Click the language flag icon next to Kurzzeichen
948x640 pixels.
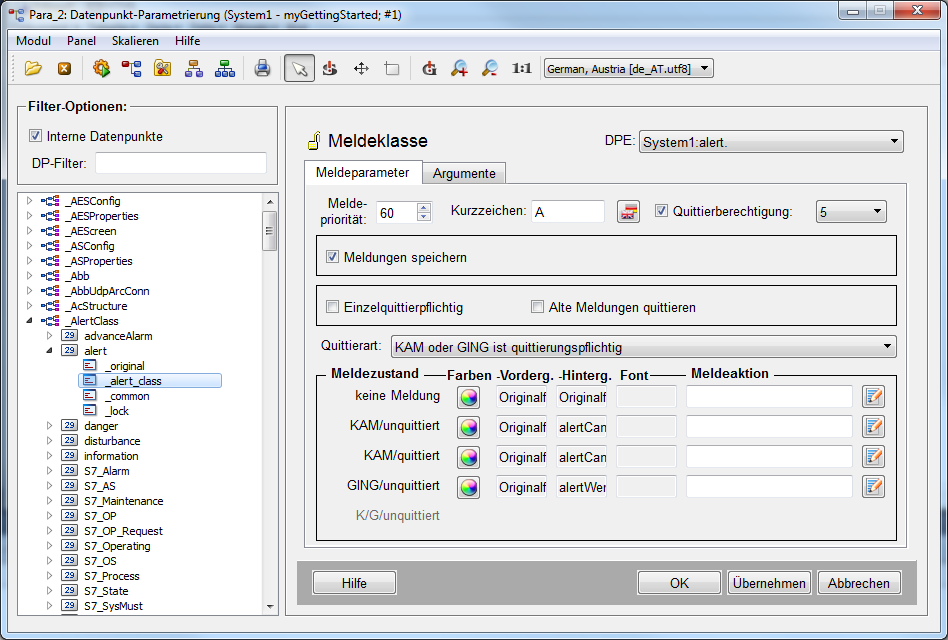[628, 212]
